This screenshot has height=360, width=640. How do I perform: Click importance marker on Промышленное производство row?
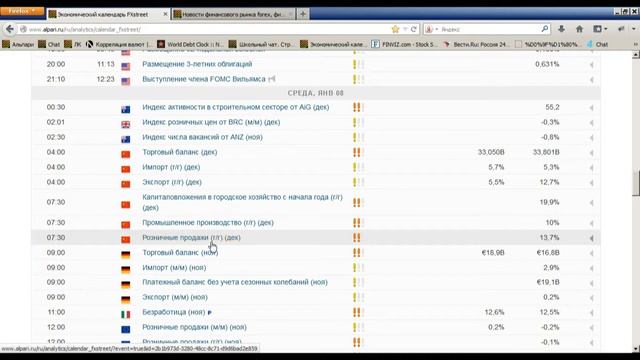358,223
